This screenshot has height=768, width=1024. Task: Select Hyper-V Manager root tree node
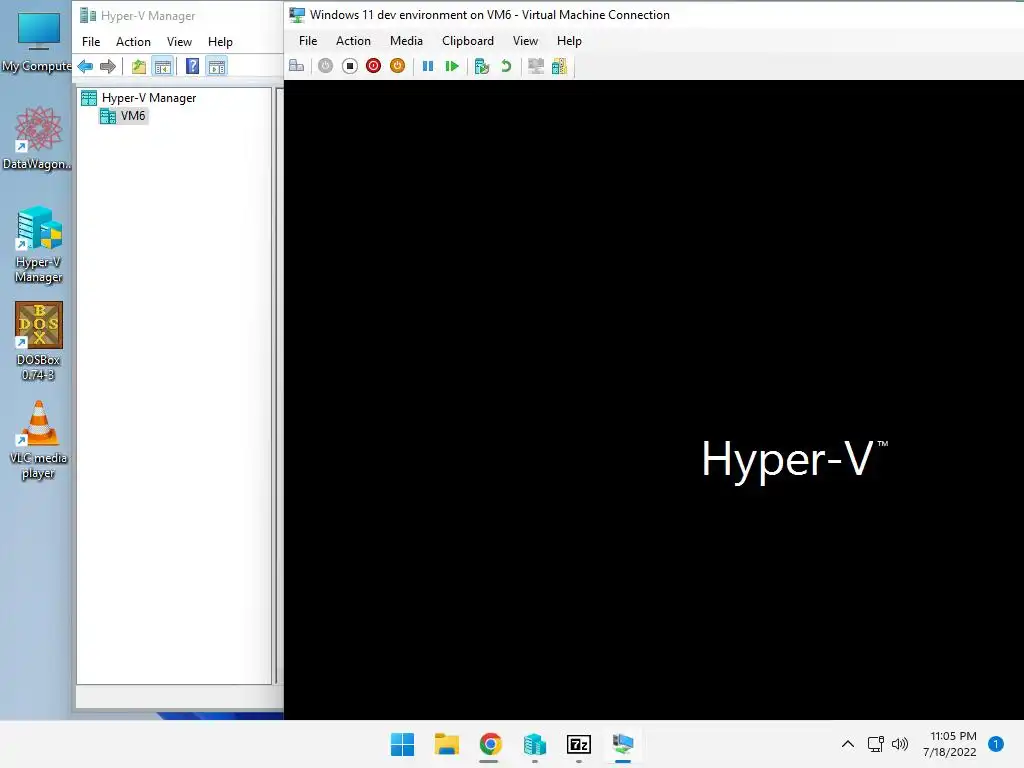(138, 98)
